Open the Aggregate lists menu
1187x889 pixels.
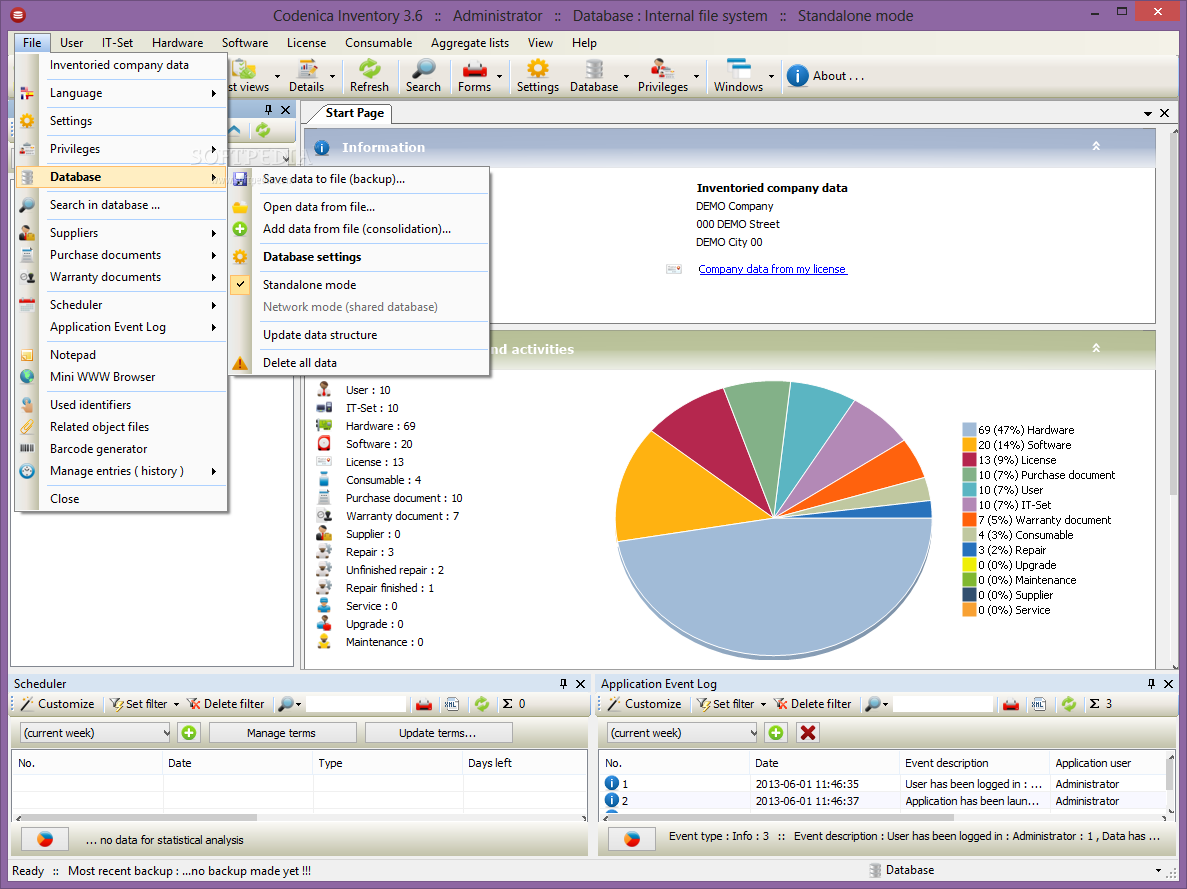[x=469, y=42]
